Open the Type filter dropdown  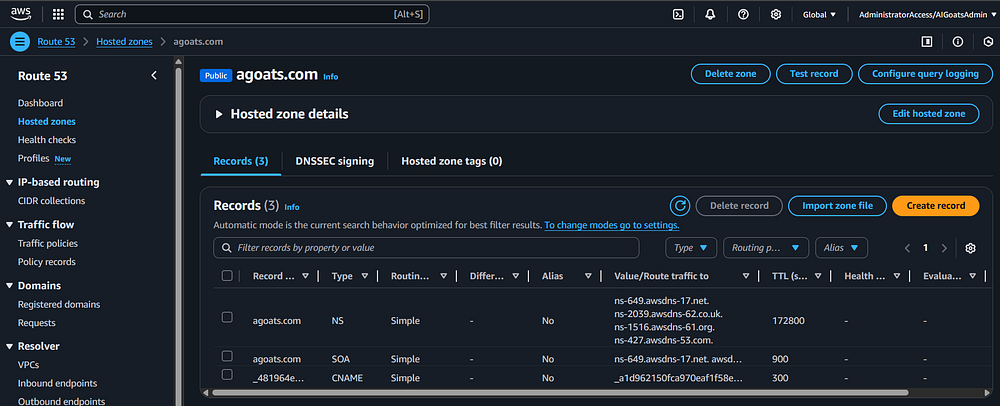(x=692, y=248)
